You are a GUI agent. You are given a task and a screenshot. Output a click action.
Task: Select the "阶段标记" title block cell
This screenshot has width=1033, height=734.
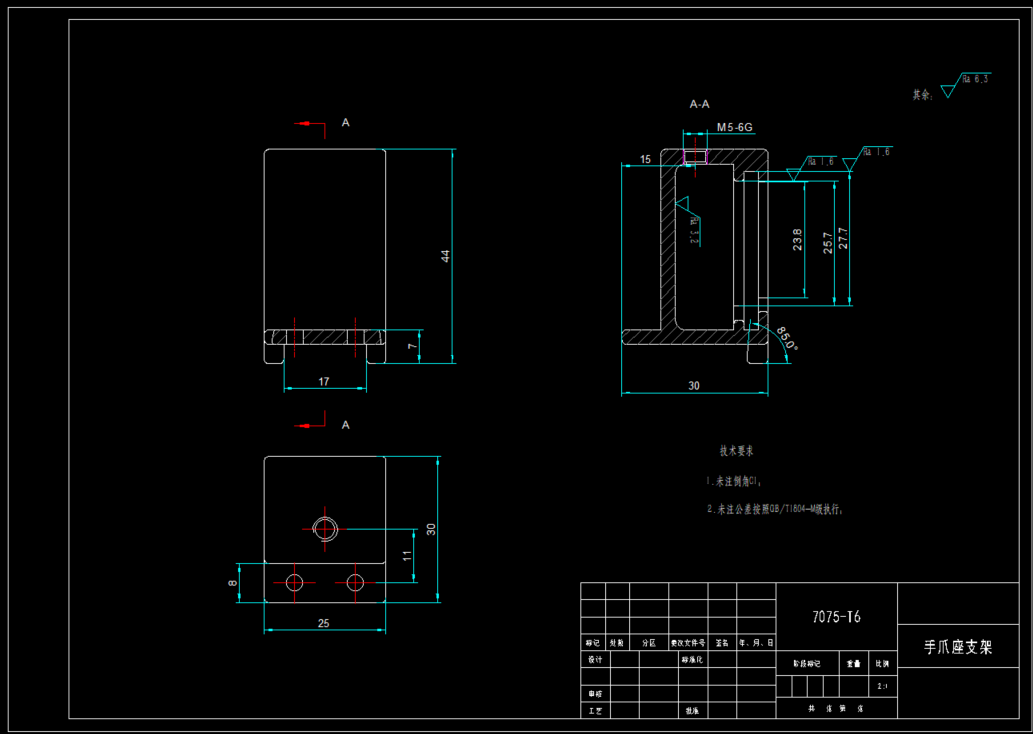[808, 663]
